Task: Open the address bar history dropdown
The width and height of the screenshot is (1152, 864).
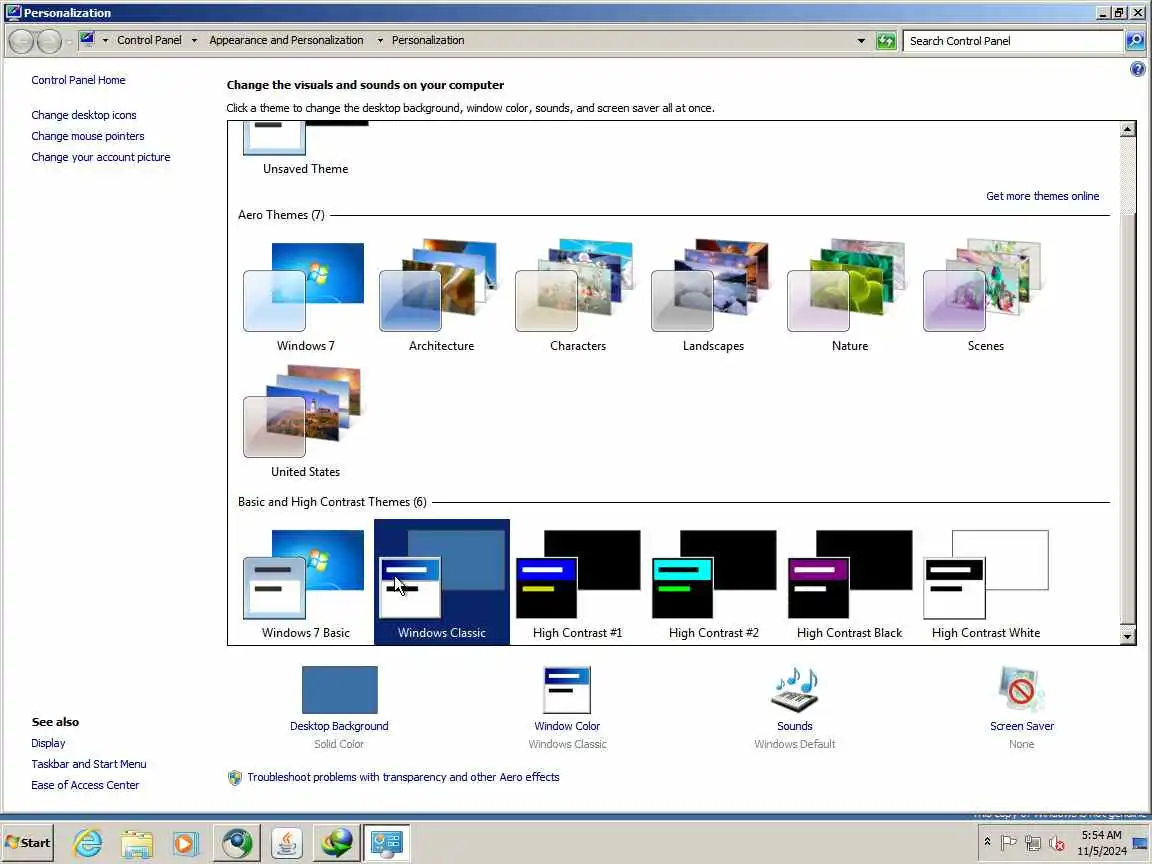Action: [x=861, y=41]
